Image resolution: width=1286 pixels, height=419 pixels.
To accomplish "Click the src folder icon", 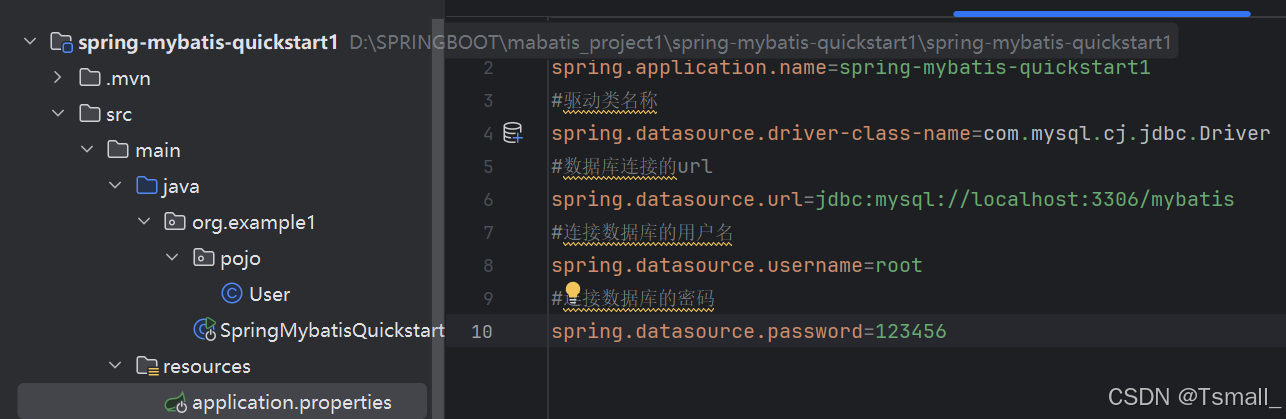I will 90,114.
